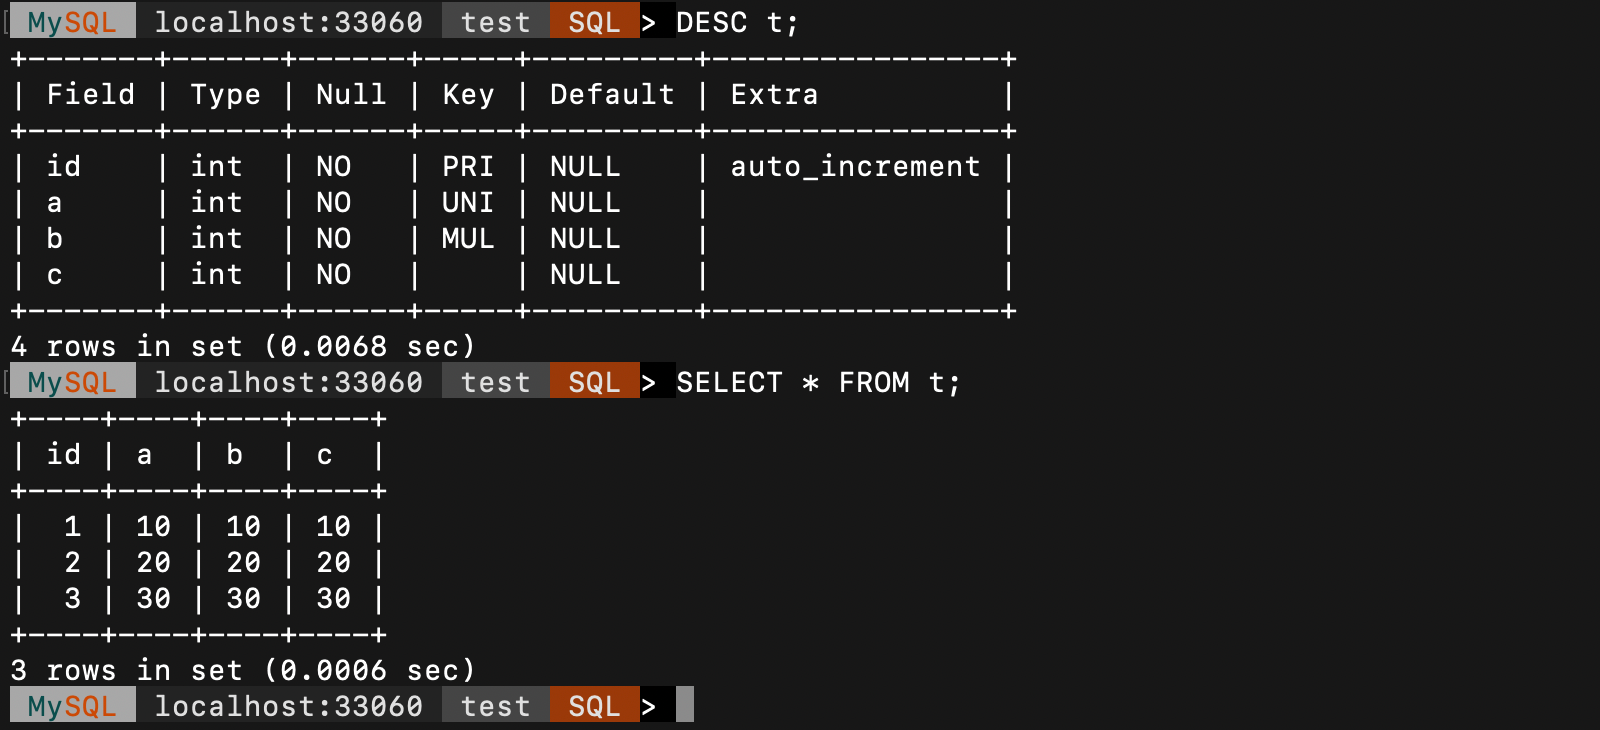
Task: Click the Type column header
Action: [225, 94]
